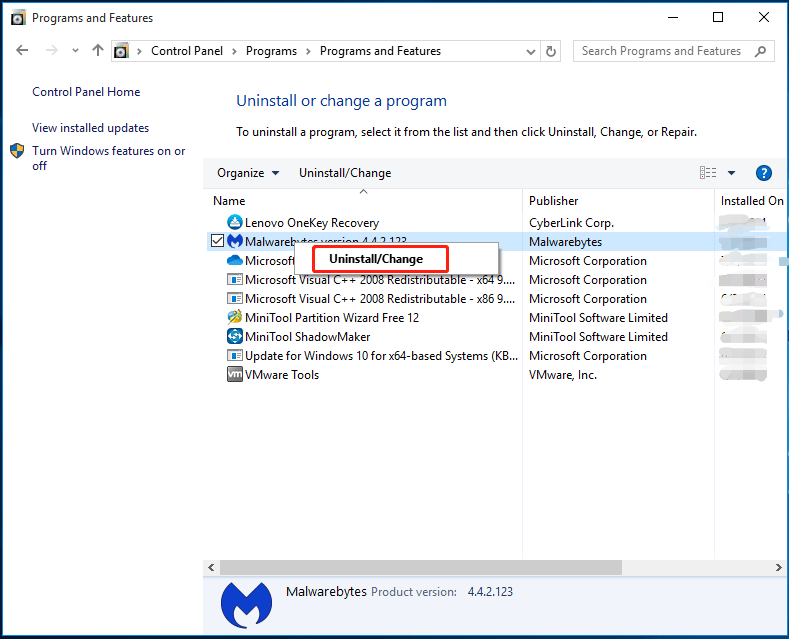This screenshot has width=789, height=639.
Task: Click the shield icon beside Windows features
Action: coord(17,150)
